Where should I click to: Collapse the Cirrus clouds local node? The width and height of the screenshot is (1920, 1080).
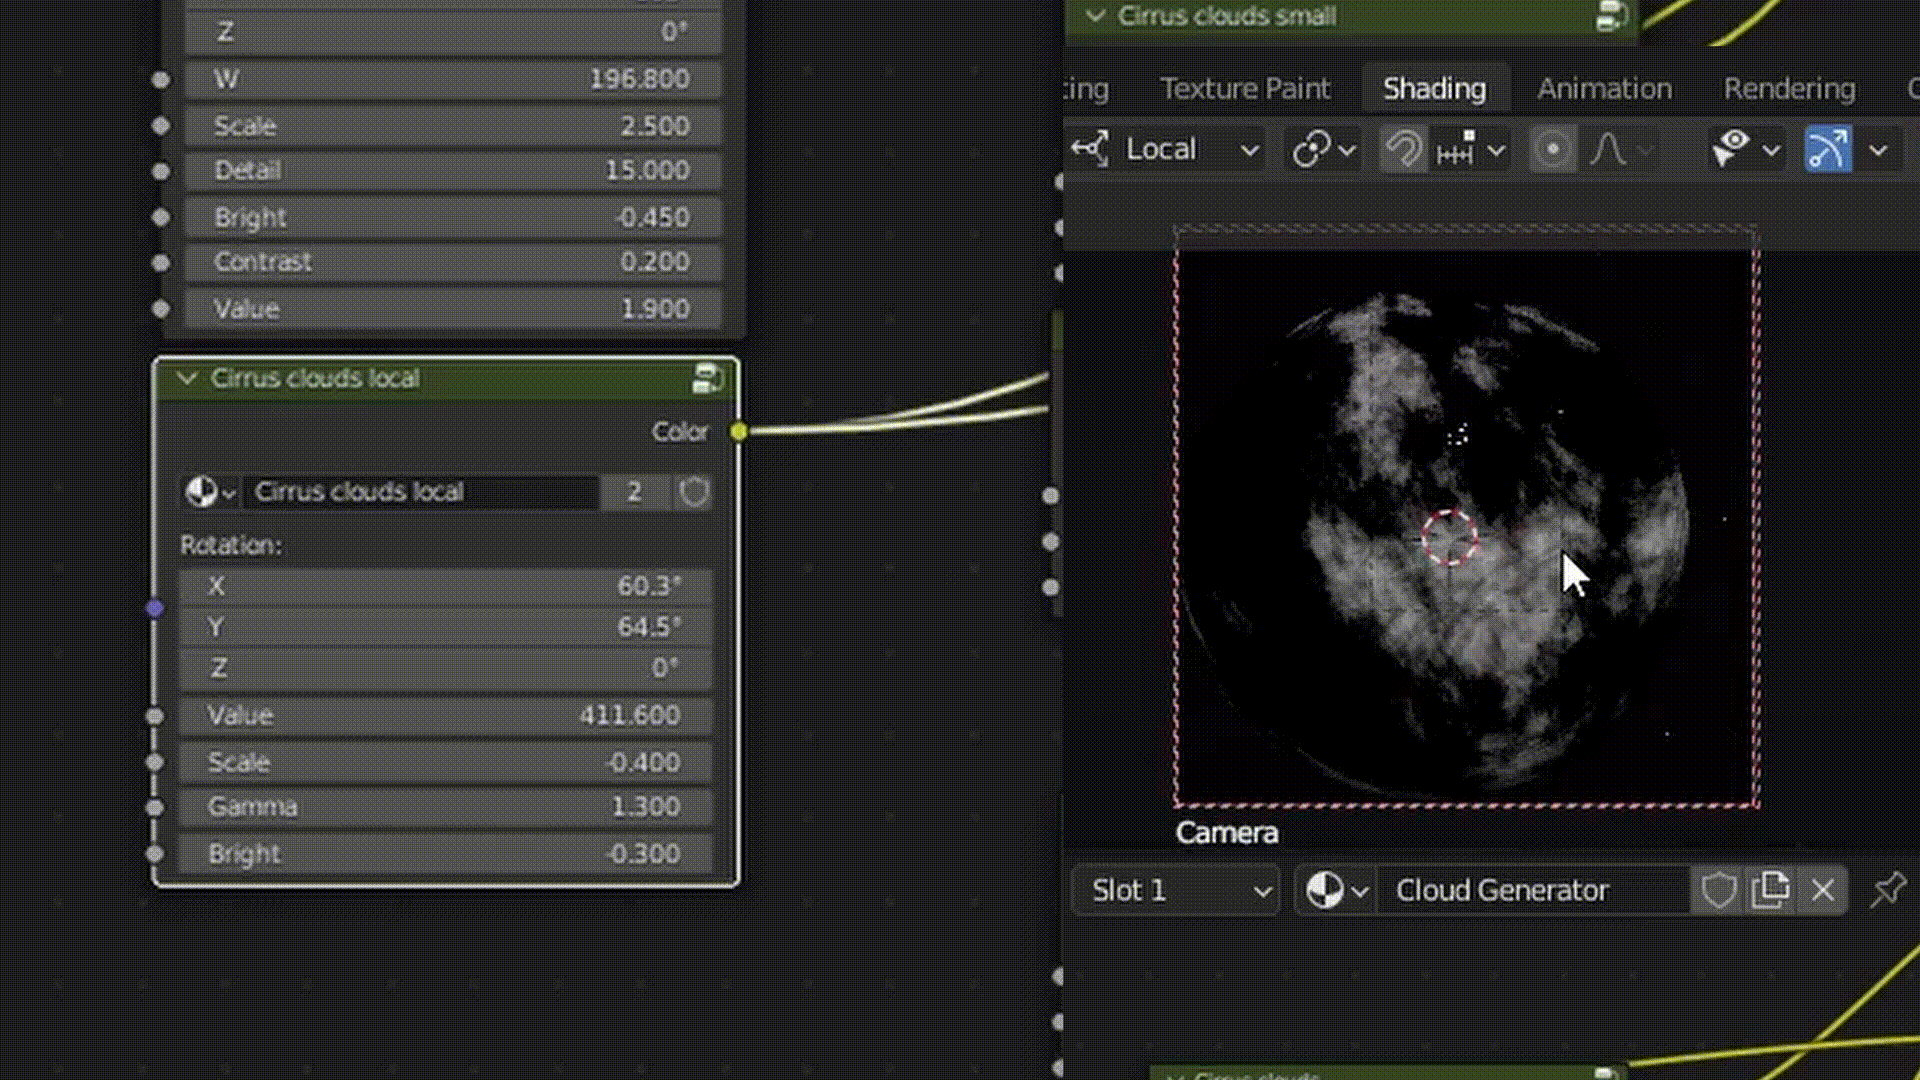coord(186,379)
